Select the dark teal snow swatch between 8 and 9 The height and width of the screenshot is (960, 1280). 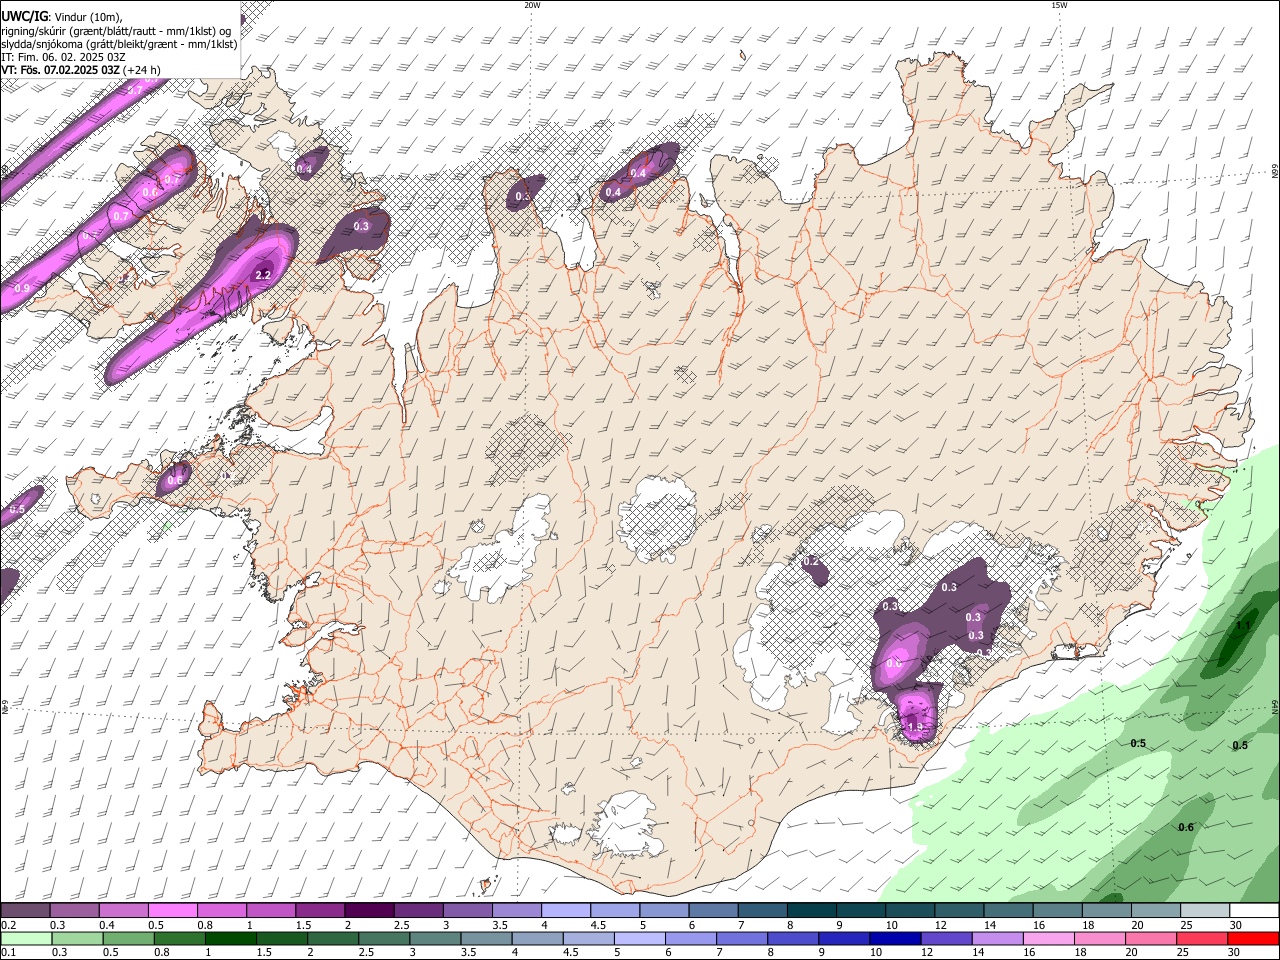pos(810,910)
